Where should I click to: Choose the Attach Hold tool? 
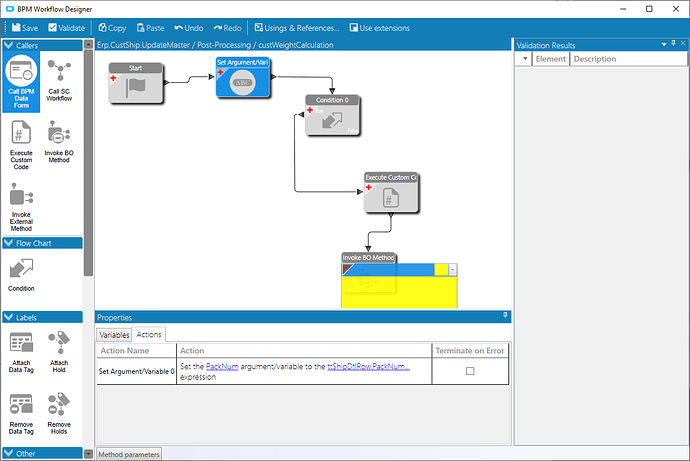[59, 351]
